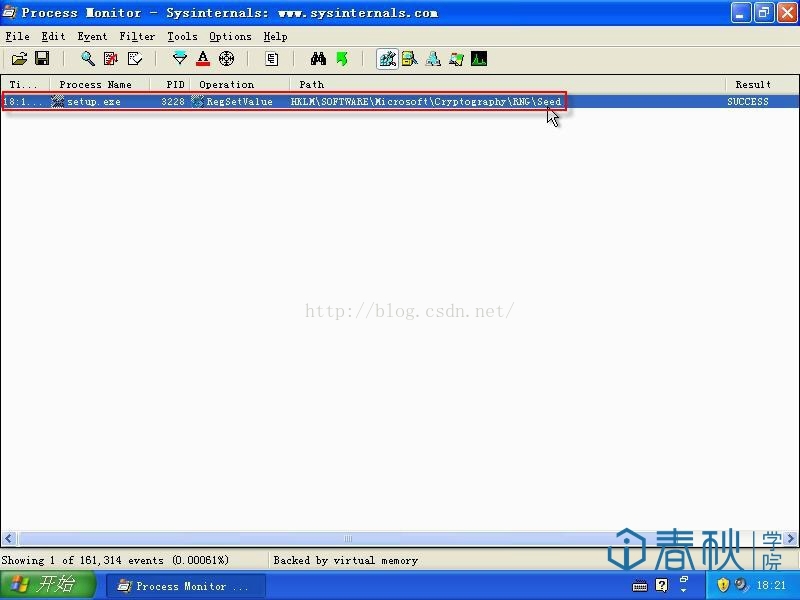Click the RegSetValue operation cell
This screenshot has width=800, height=600.
click(x=239, y=102)
